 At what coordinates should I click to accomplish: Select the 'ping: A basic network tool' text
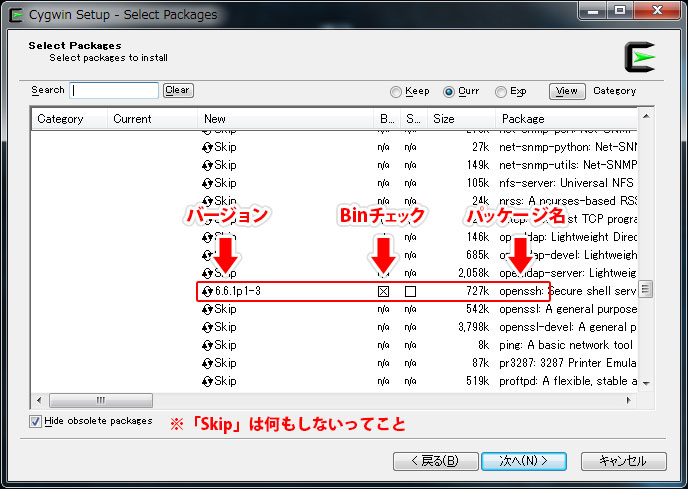[x=566, y=345]
